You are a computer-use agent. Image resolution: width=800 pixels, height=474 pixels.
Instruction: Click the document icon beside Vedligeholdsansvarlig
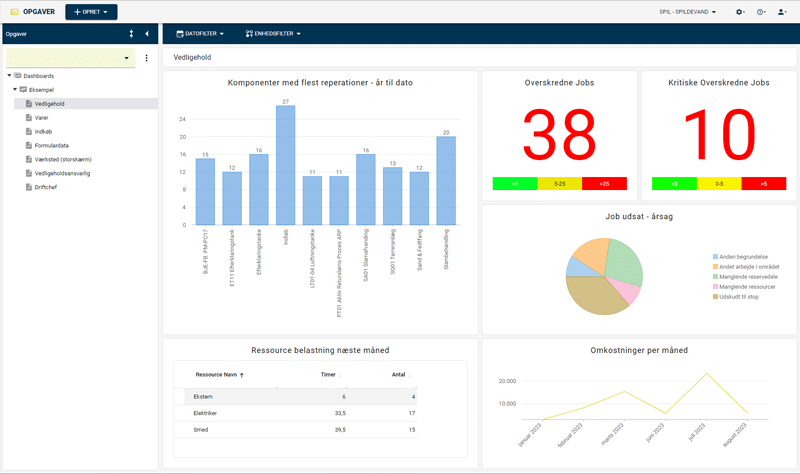29,173
